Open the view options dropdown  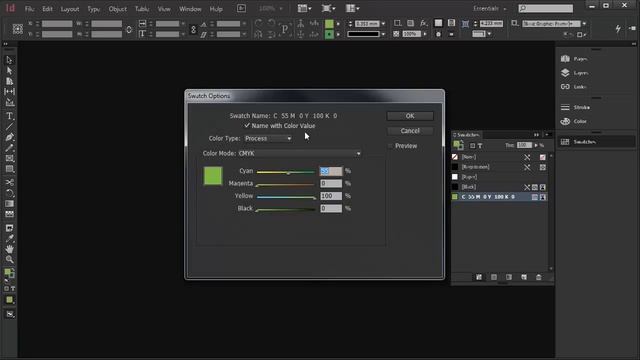304,8
